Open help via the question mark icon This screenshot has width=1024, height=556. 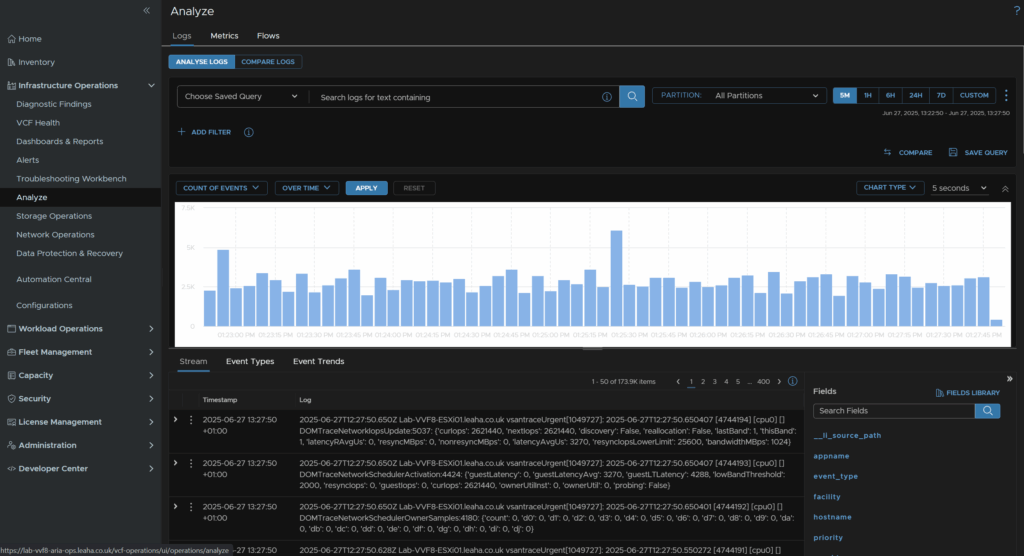(1017, 11)
